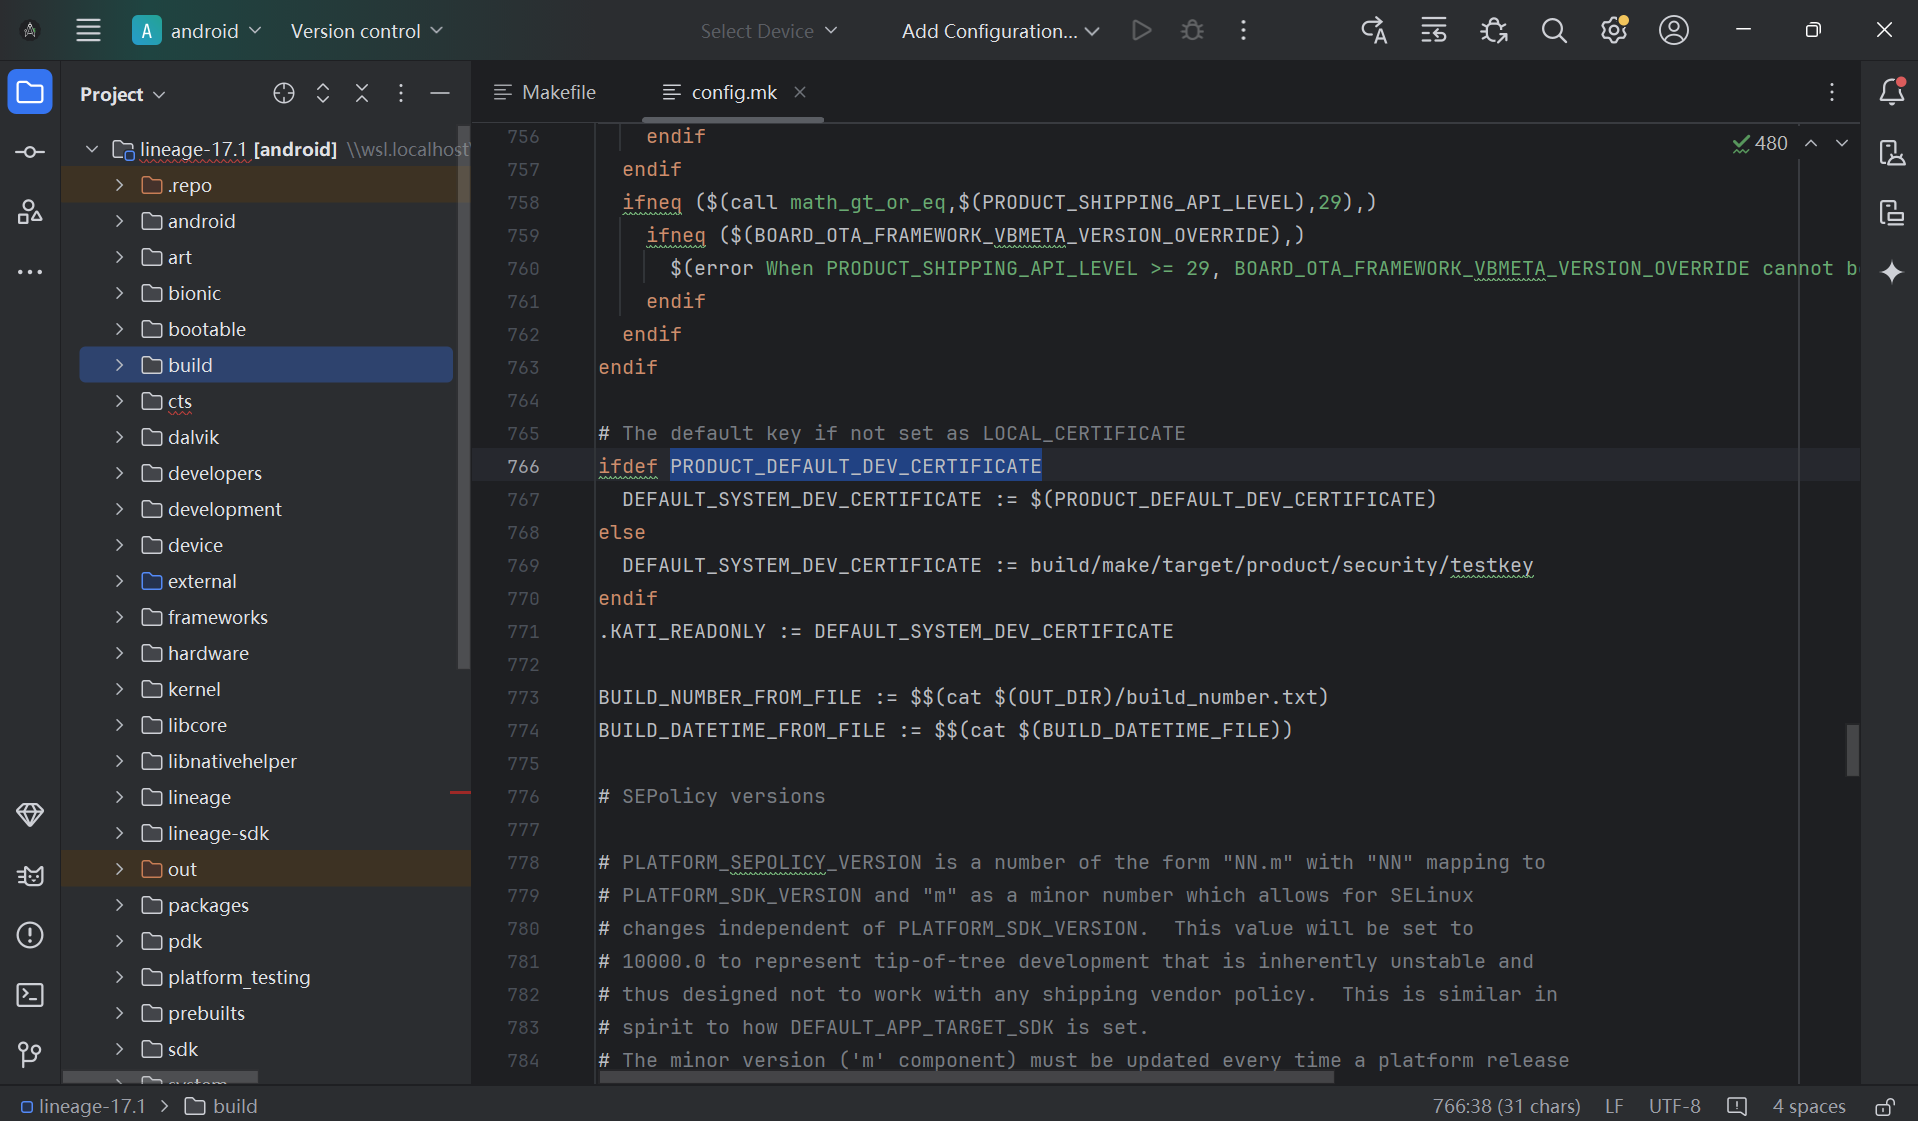Image resolution: width=1918 pixels, height=1121 pixels.
Task: Open the Add Configuration dropdown
Action: click(1000, 31)
